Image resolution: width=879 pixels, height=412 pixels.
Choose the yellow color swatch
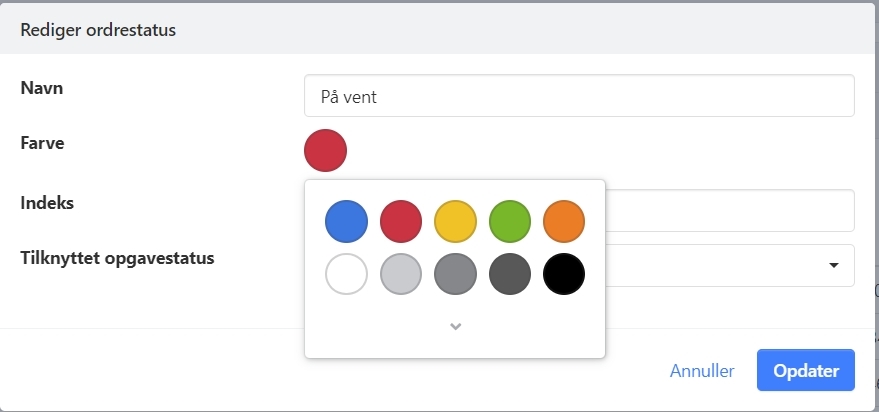[455, 221]
